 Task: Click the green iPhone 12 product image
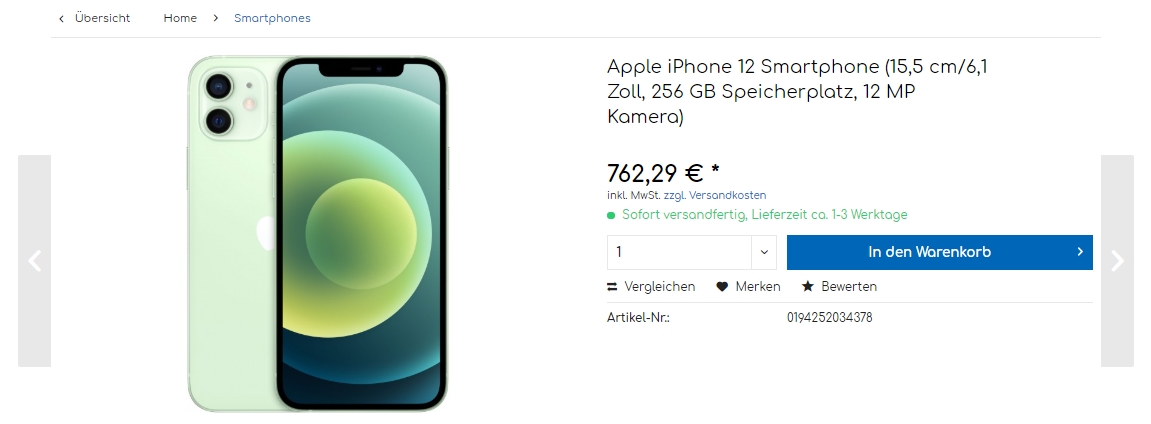(x=317, y=233)
